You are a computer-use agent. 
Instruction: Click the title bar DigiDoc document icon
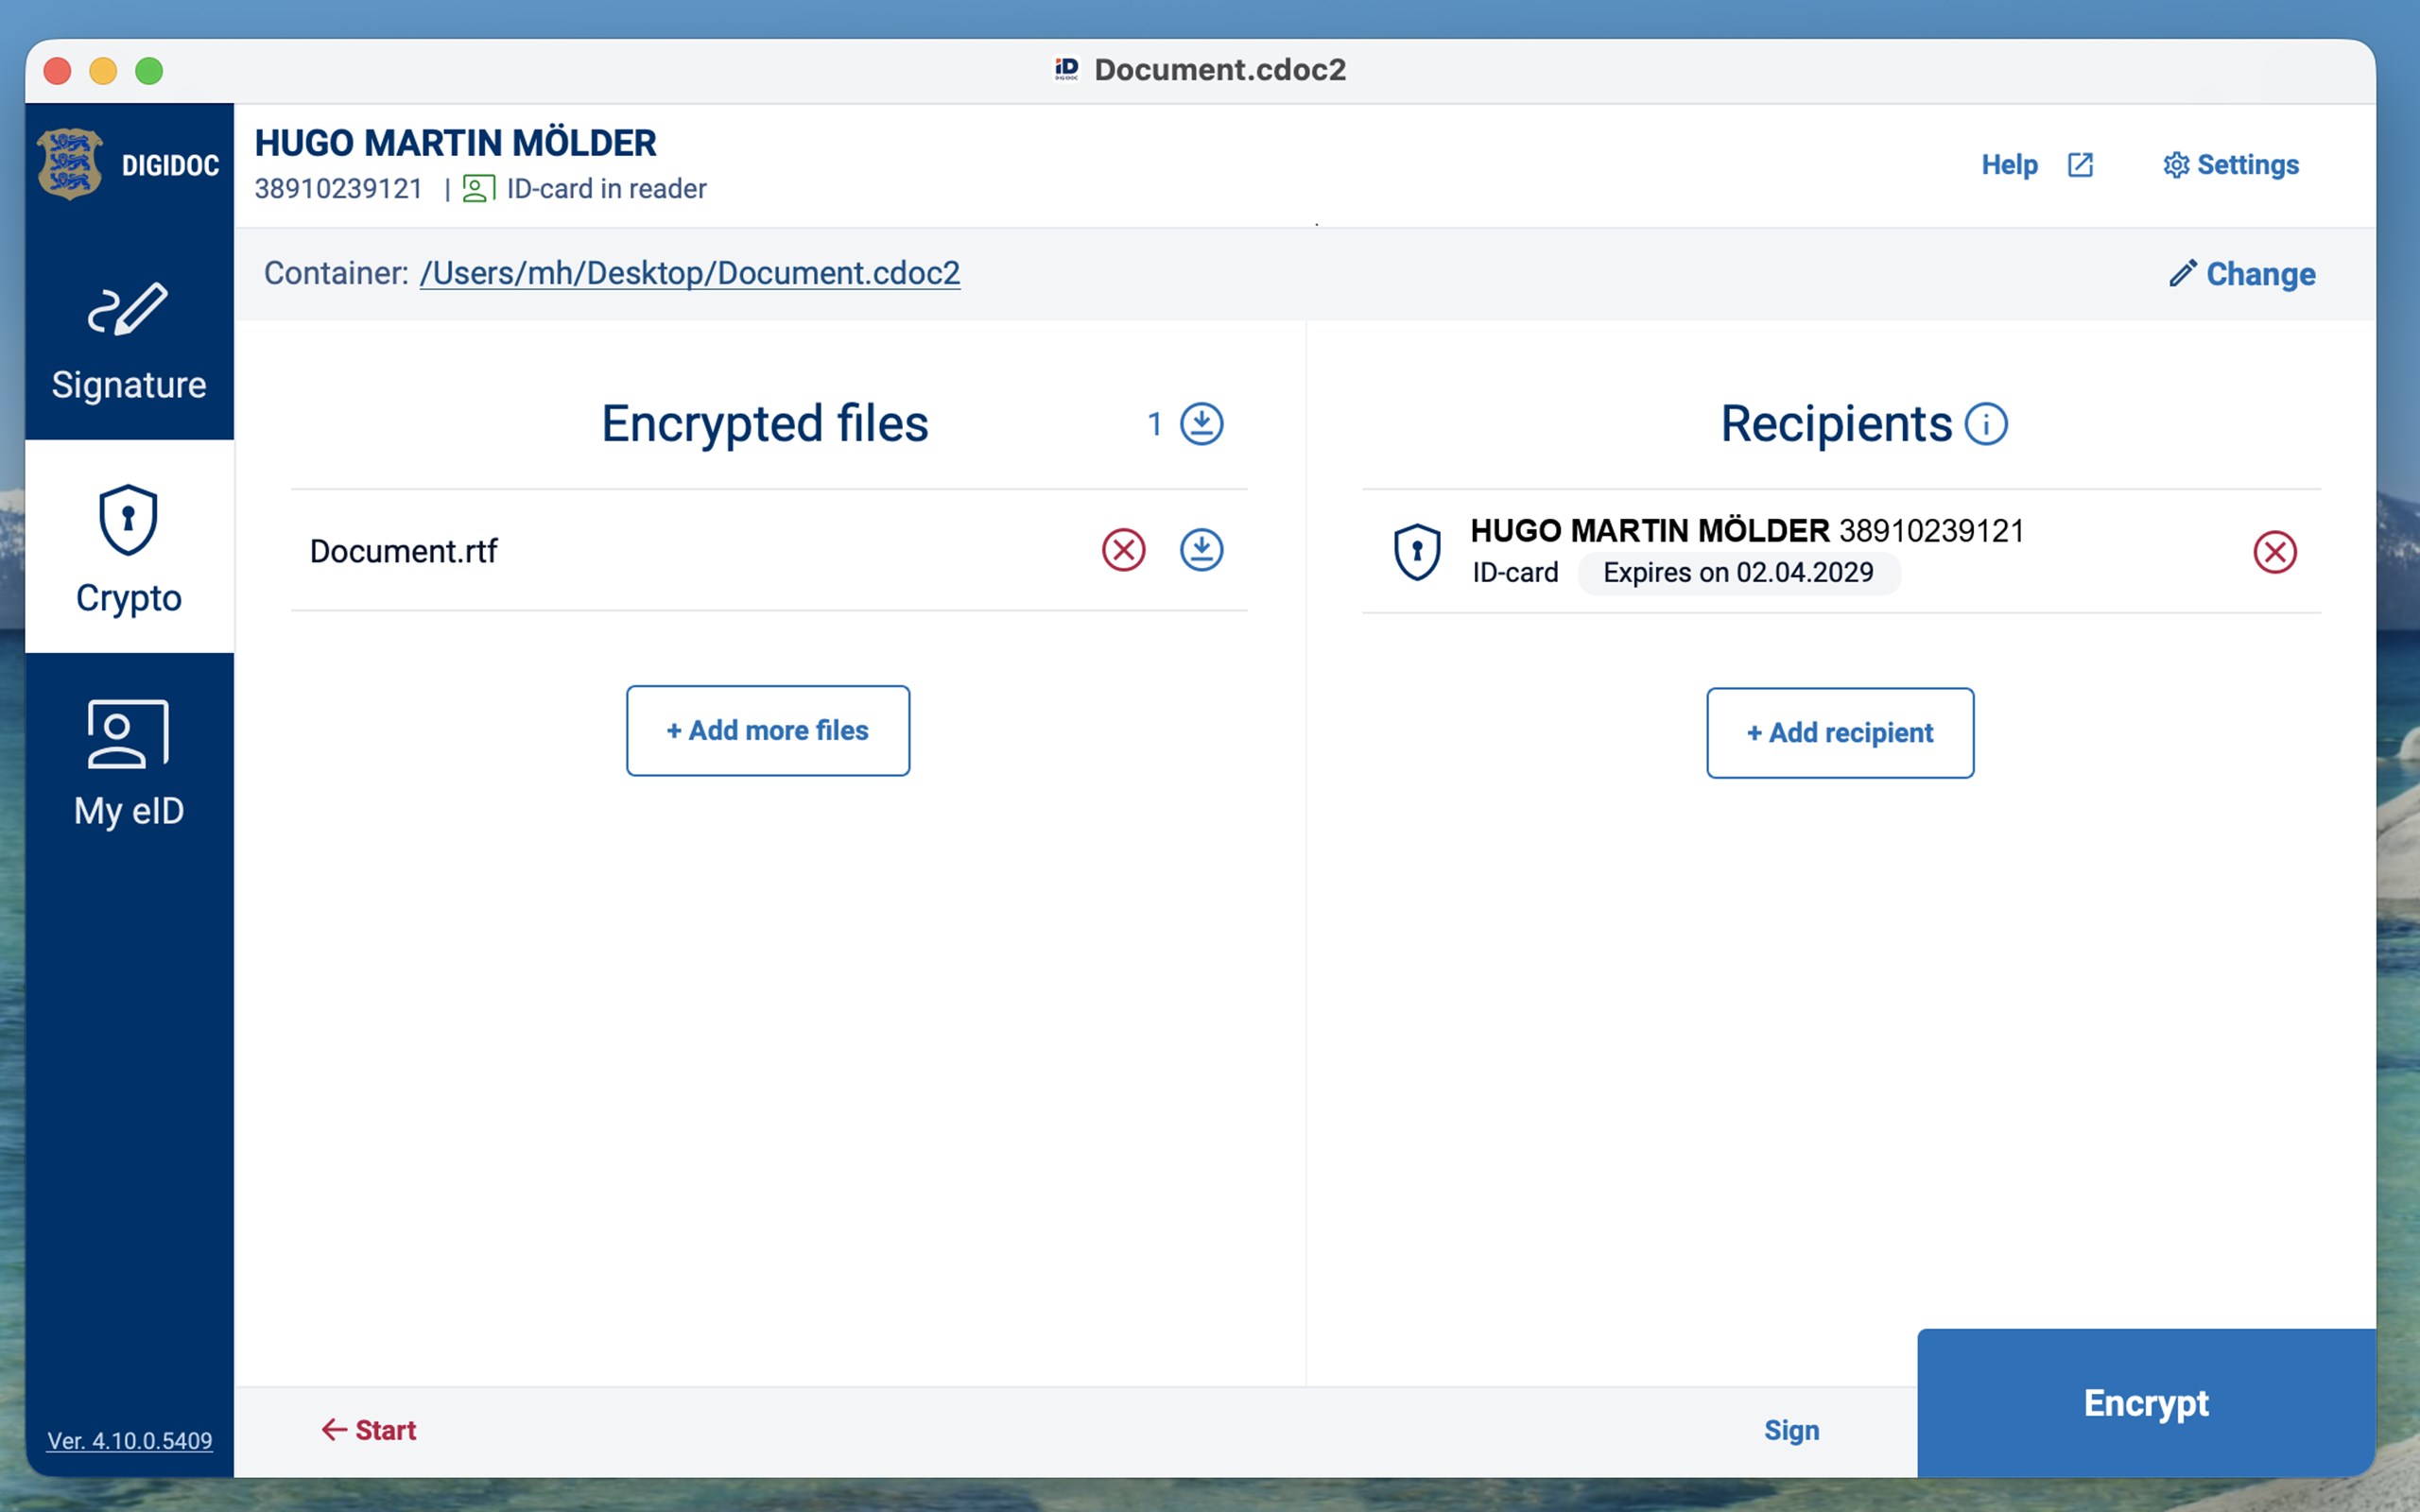[x=1067, y=69]
